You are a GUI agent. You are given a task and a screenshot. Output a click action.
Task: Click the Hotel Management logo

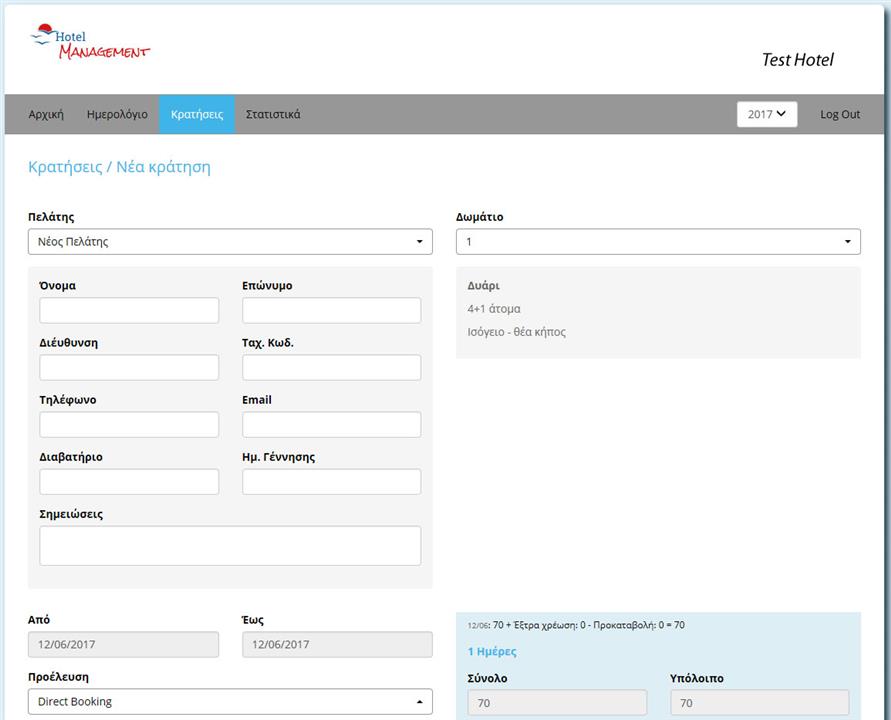(90, 42)
